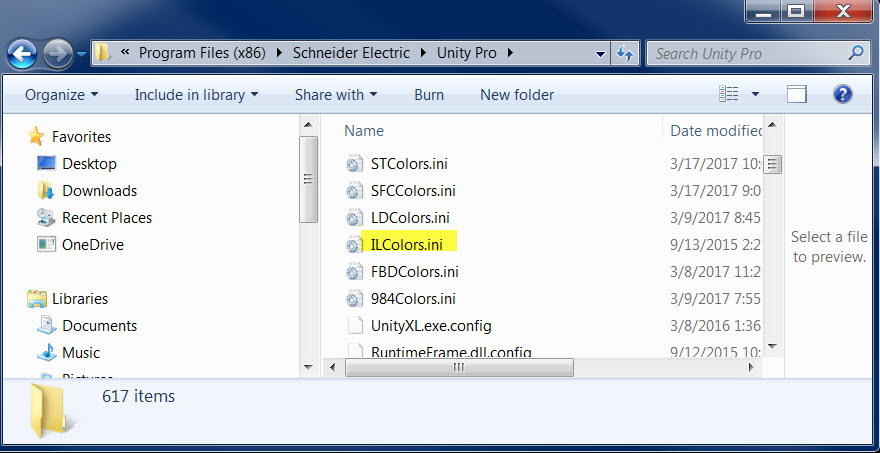Viewport: 880px width, 453px height.
Task: Expand arrow after Program Files (x86)
Action: (279, 53)
